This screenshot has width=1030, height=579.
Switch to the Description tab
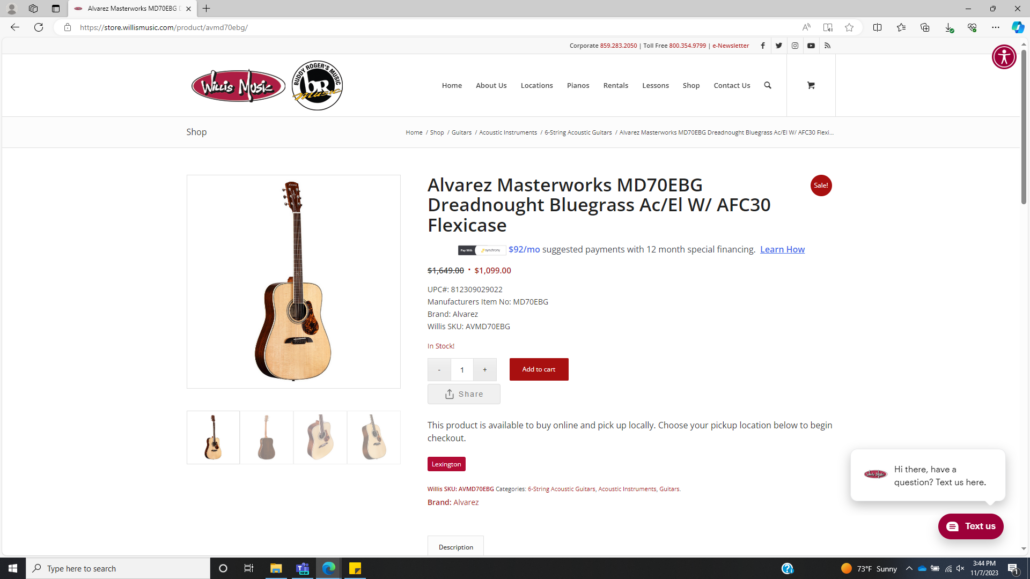pos(455,547)
